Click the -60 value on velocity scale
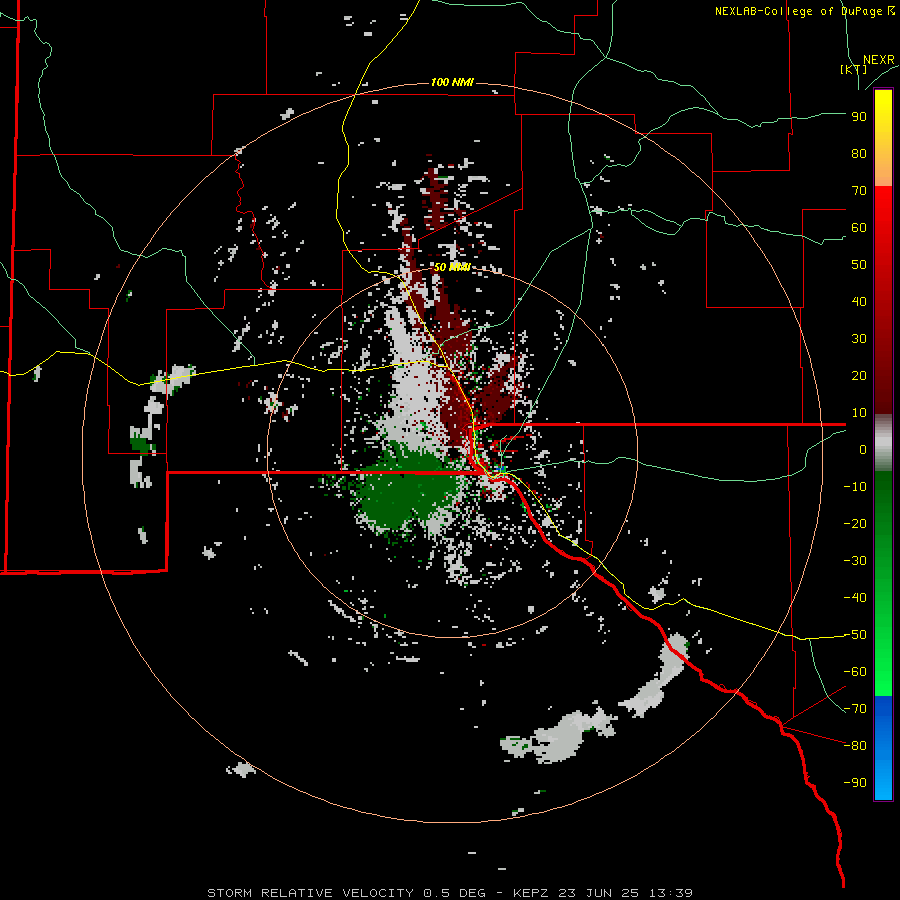The image size is (900, 900). (855, 672)
